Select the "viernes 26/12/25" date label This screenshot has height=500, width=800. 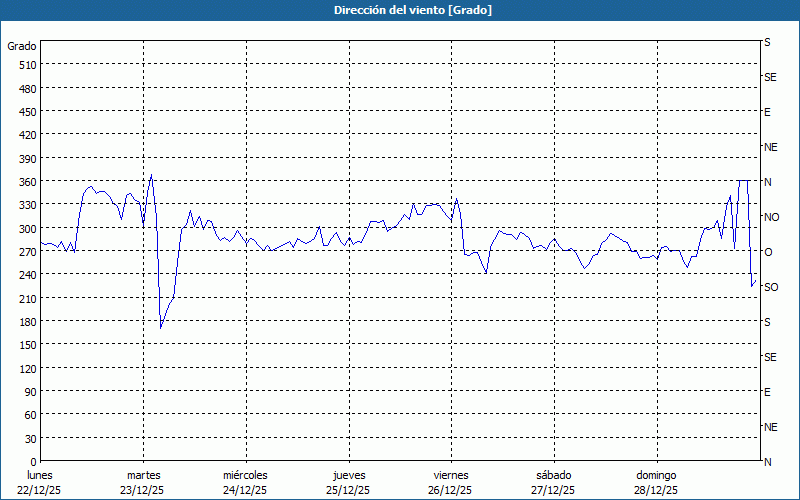click(450, 482)
